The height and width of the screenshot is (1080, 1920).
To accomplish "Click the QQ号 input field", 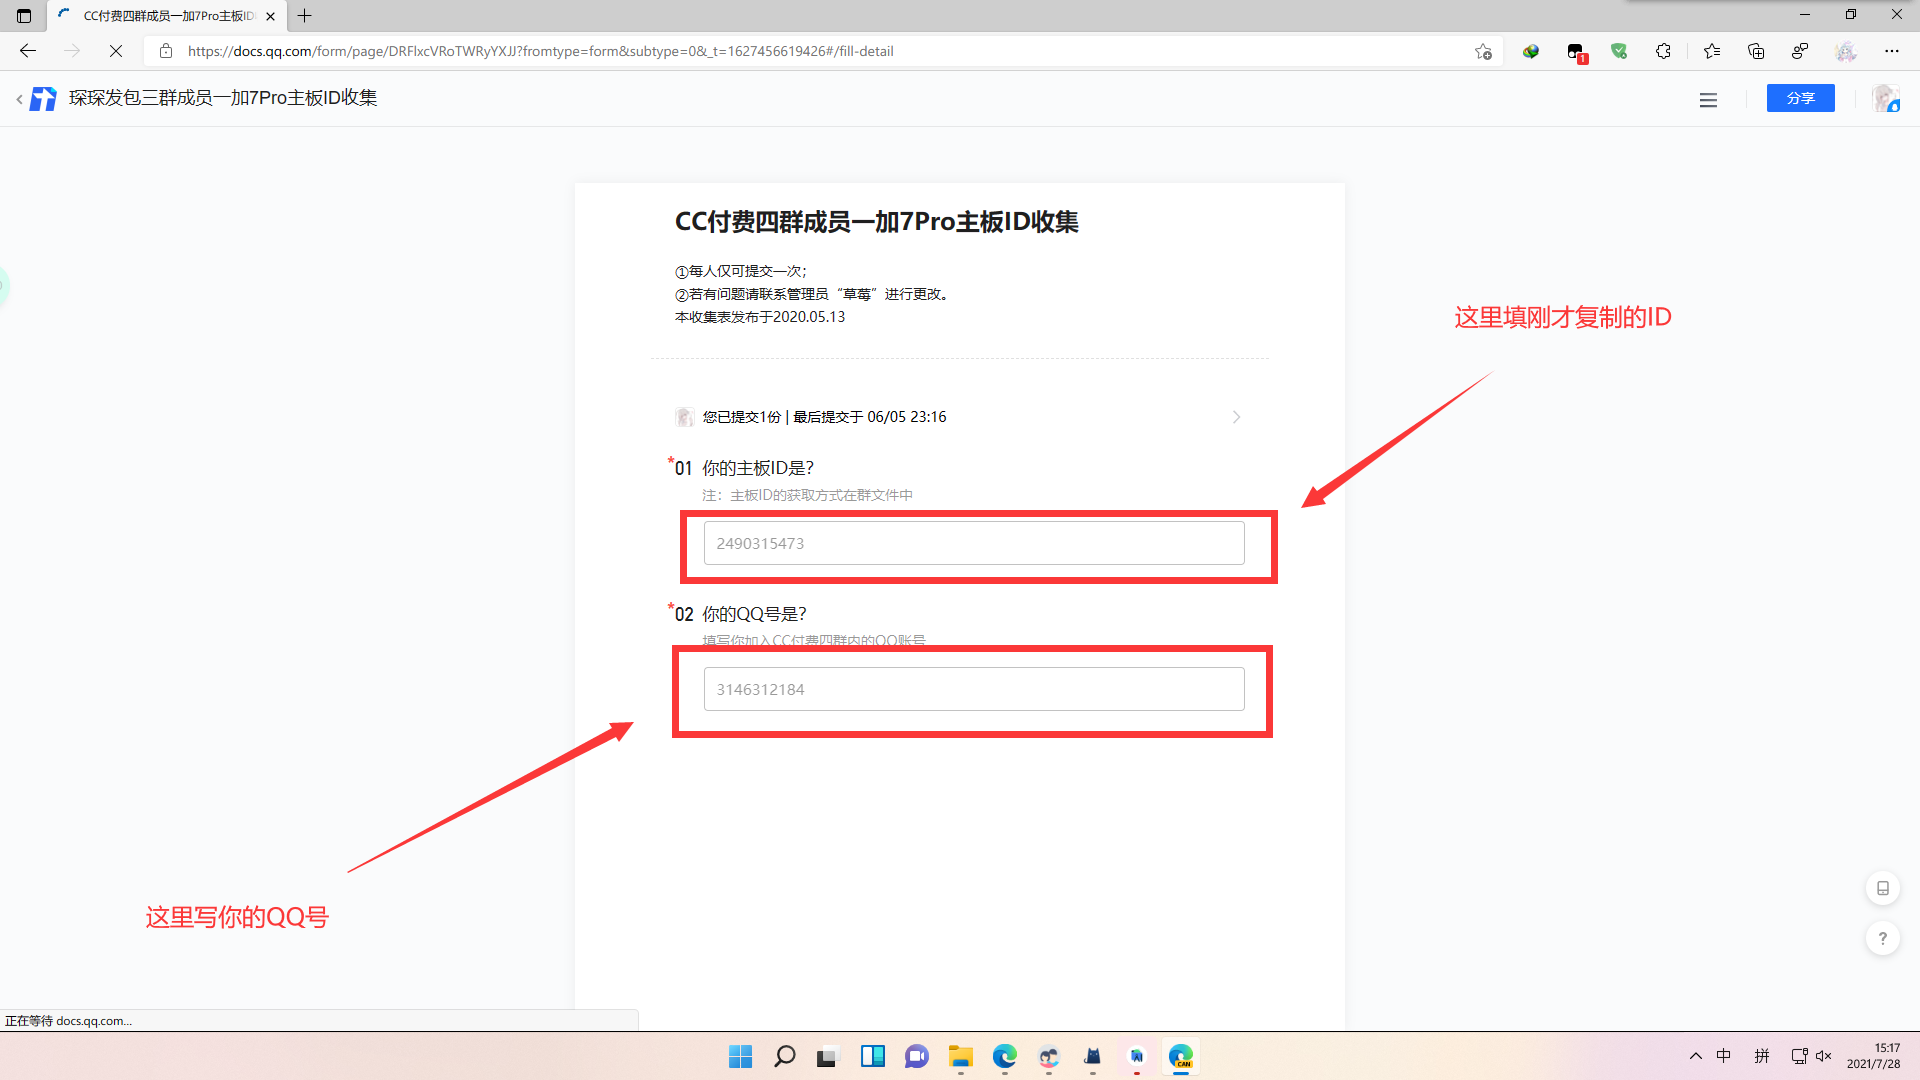I will click(x=974, y=689).
